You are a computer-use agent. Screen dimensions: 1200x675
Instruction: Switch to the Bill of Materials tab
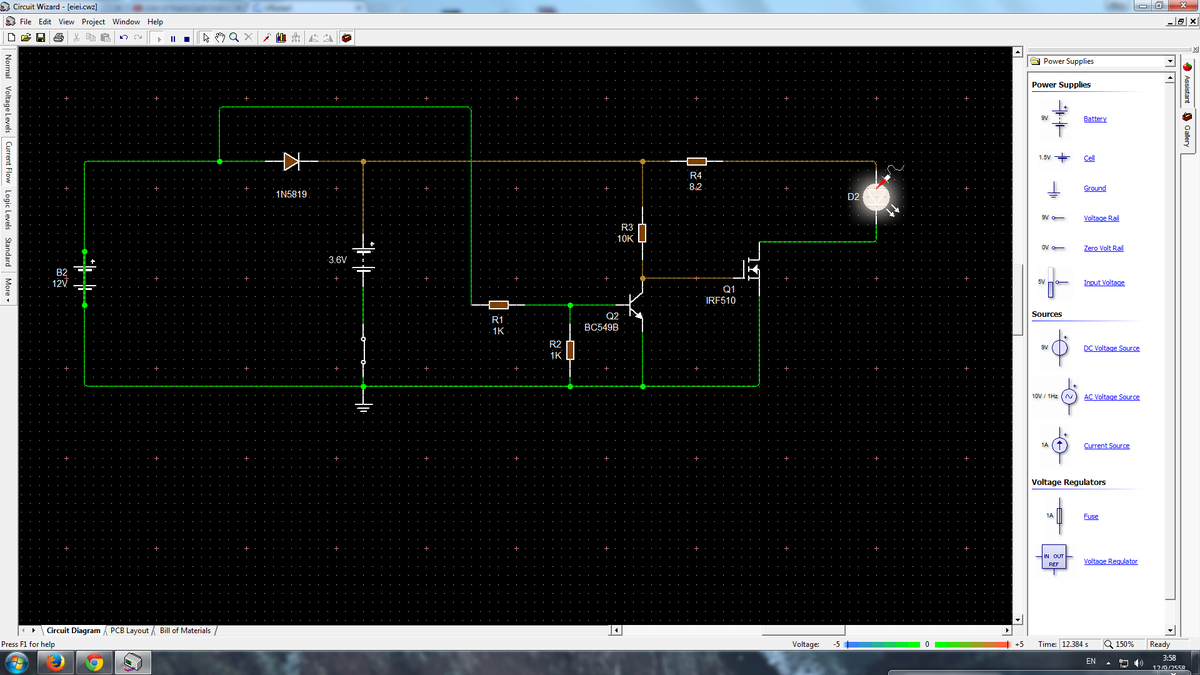pos(185,630)
